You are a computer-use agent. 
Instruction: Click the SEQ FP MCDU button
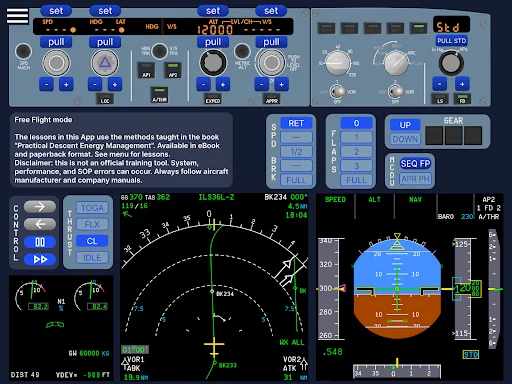pyautogui.click(x=415, y=164)
